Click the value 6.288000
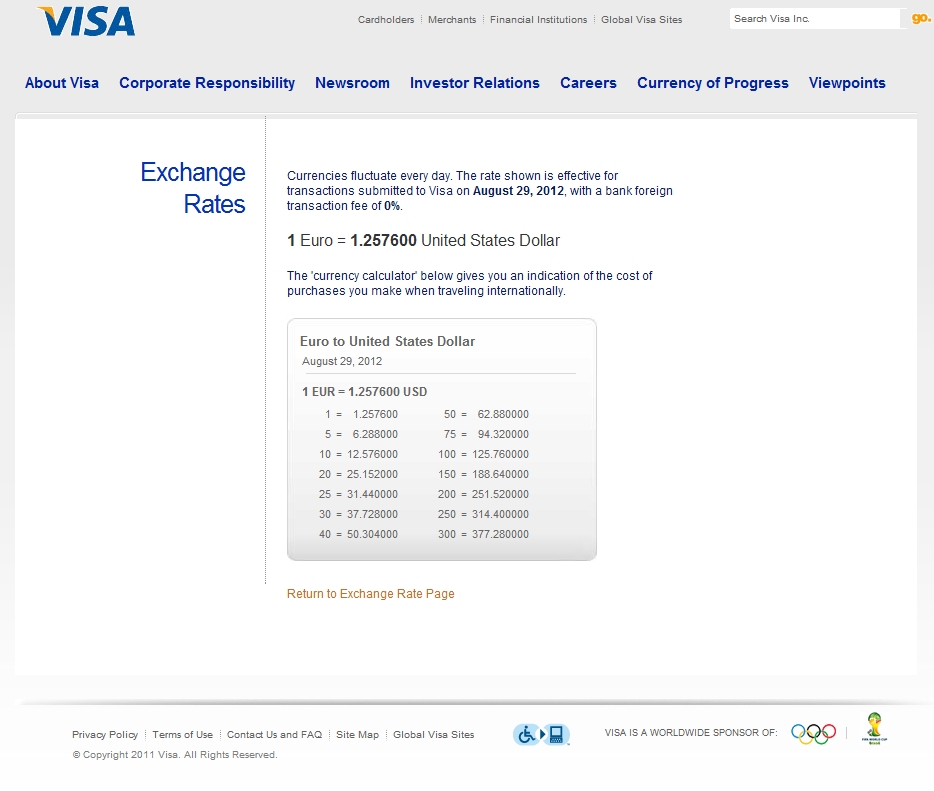 tap(375, 434)
